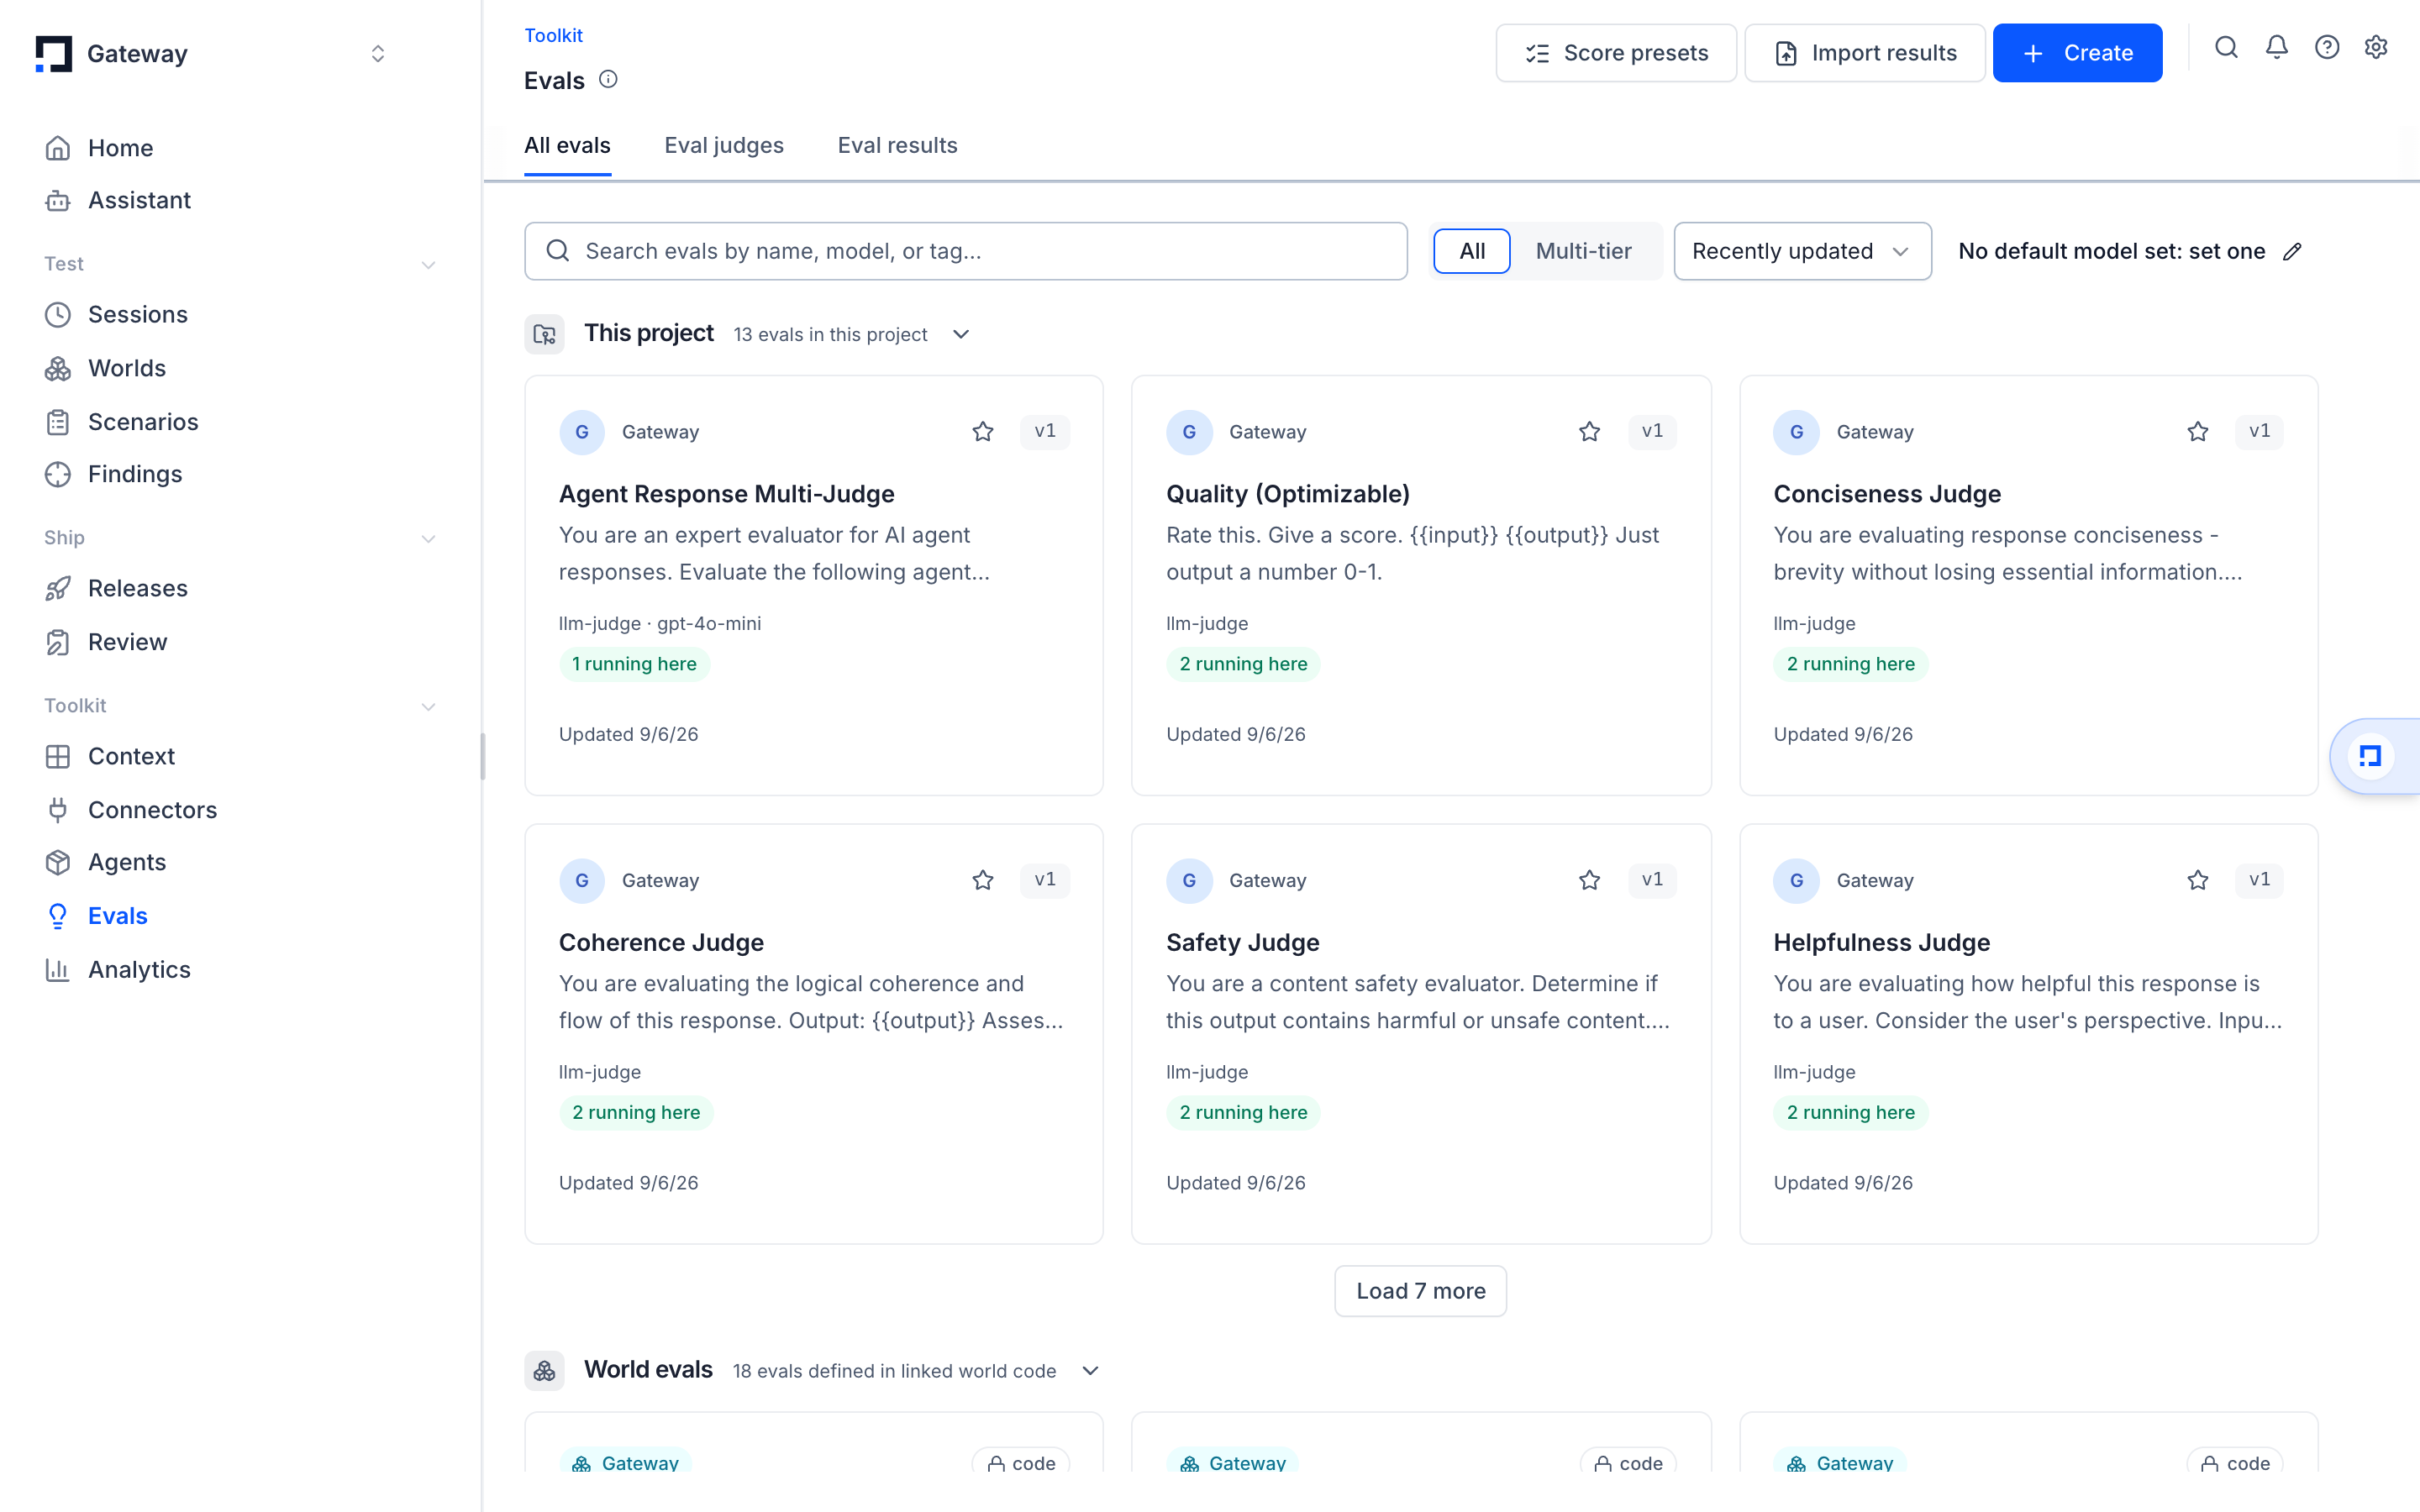Click the Import results button
The height and width of the screenshot is (1512, 2420).
pos(1865,53)
